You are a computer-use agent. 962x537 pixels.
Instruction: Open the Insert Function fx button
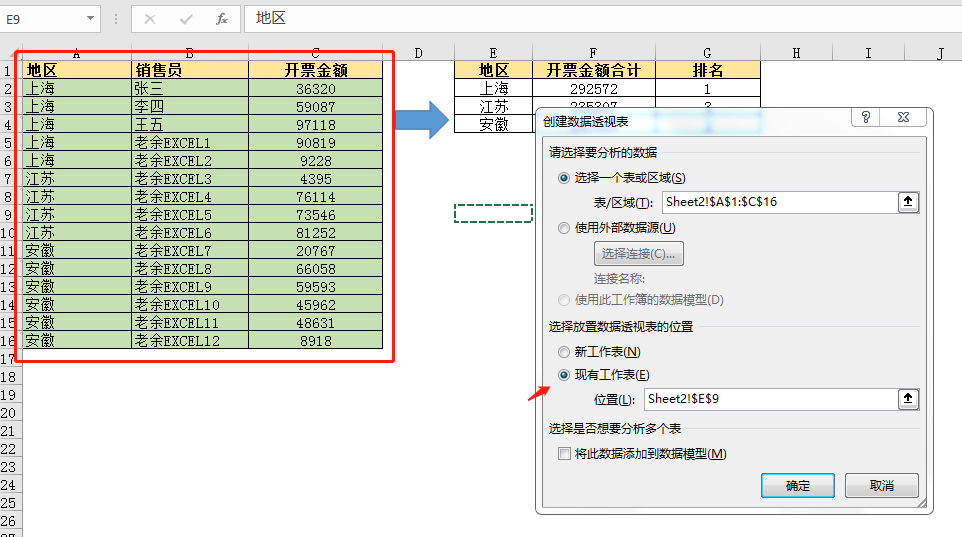click(x=222, y=19)
